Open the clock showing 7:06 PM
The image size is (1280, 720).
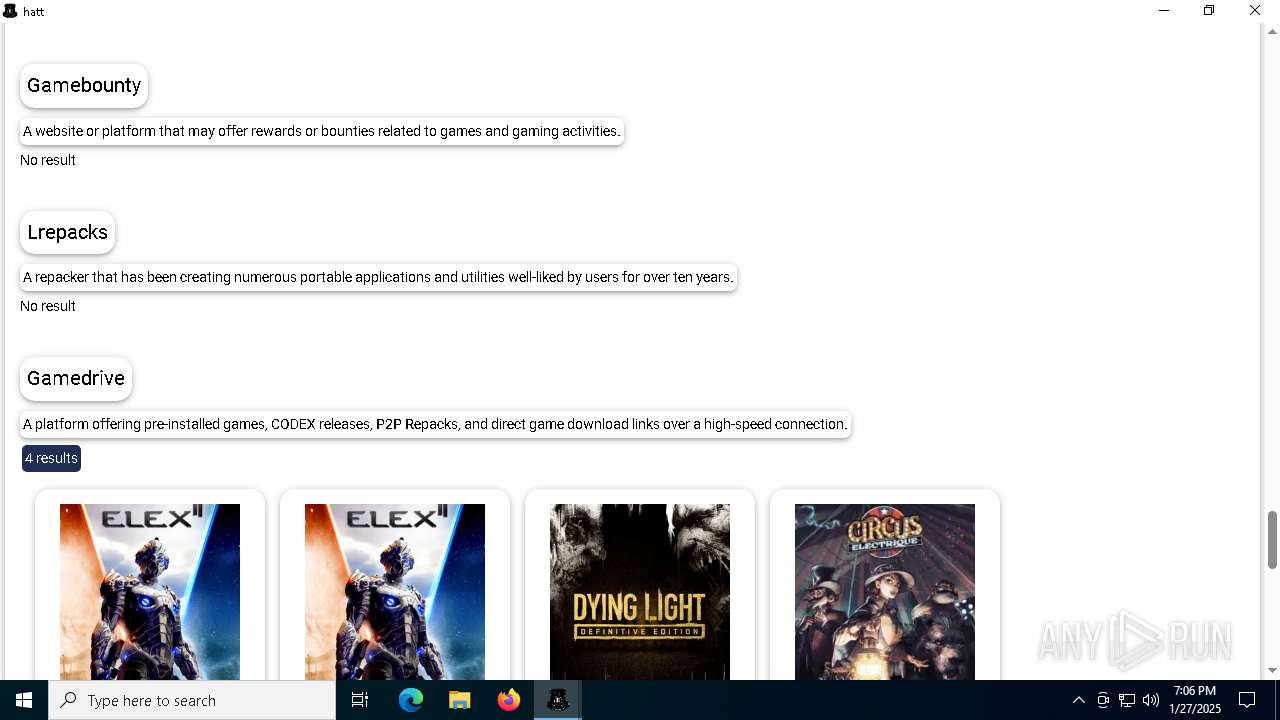pos(1196,700)
